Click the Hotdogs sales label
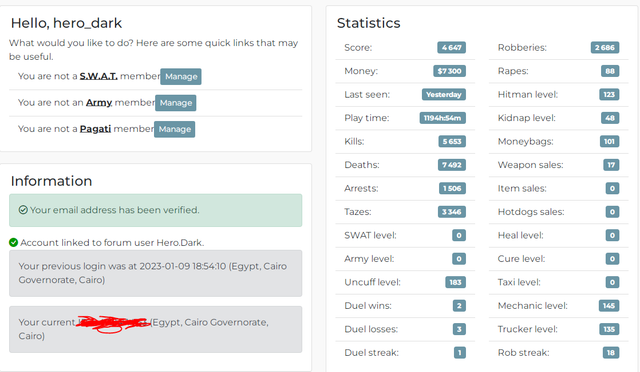The image size is (640, 372). point(531,212)
